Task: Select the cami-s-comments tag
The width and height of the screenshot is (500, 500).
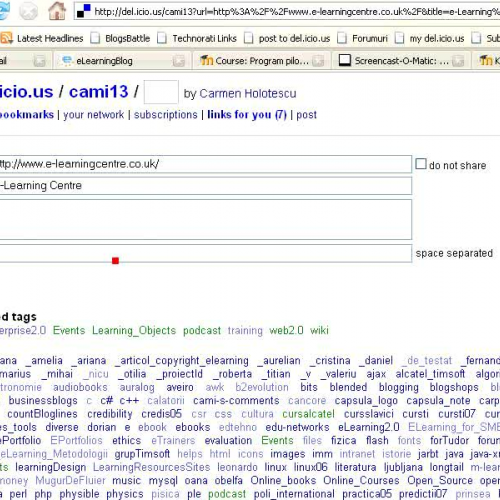Action: coord(236,400)
